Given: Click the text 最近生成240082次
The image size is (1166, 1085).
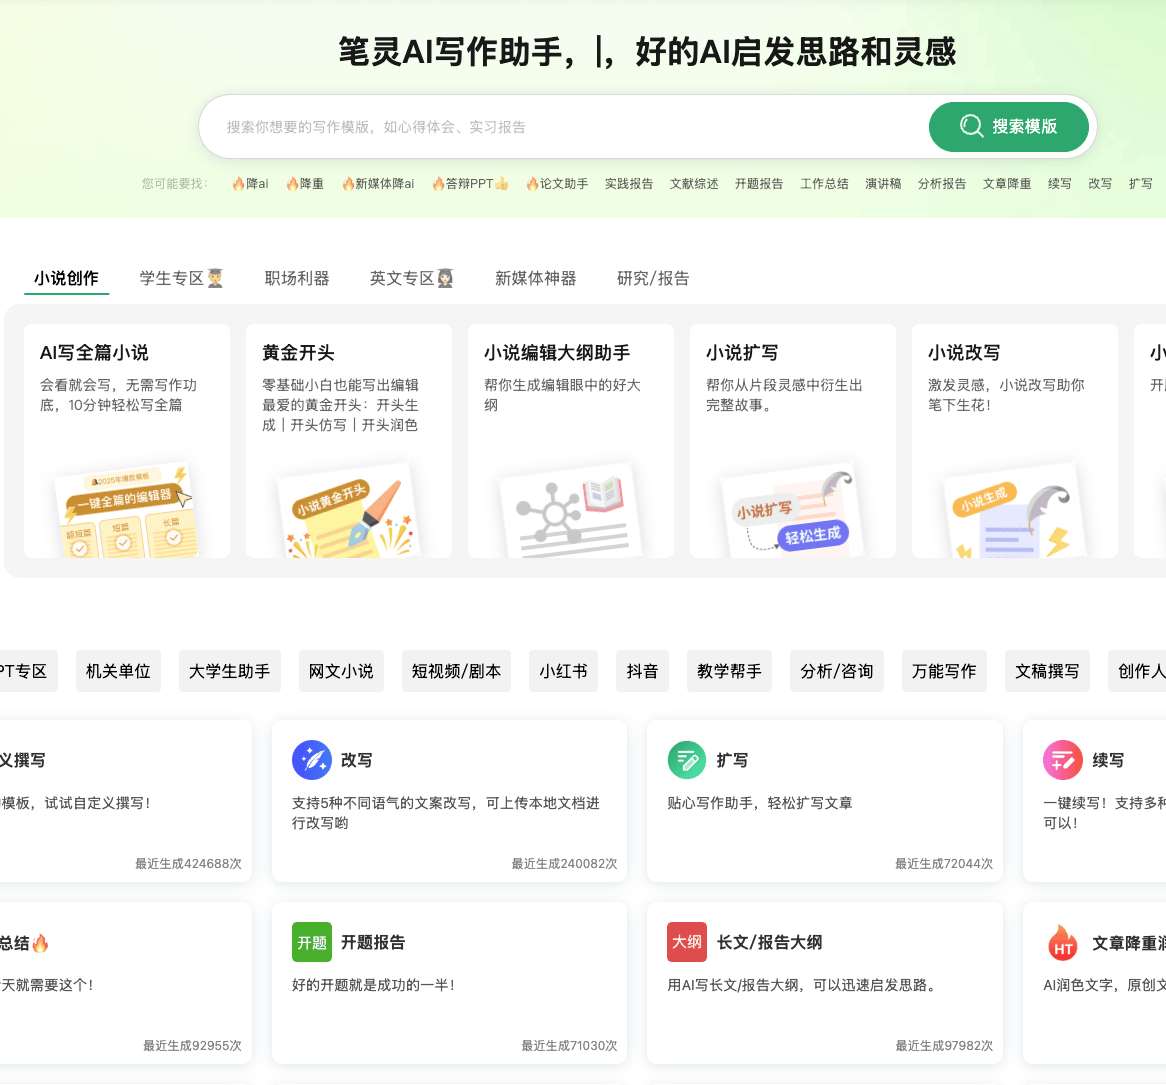Looking at the screenshot, I should pos(564,863).
